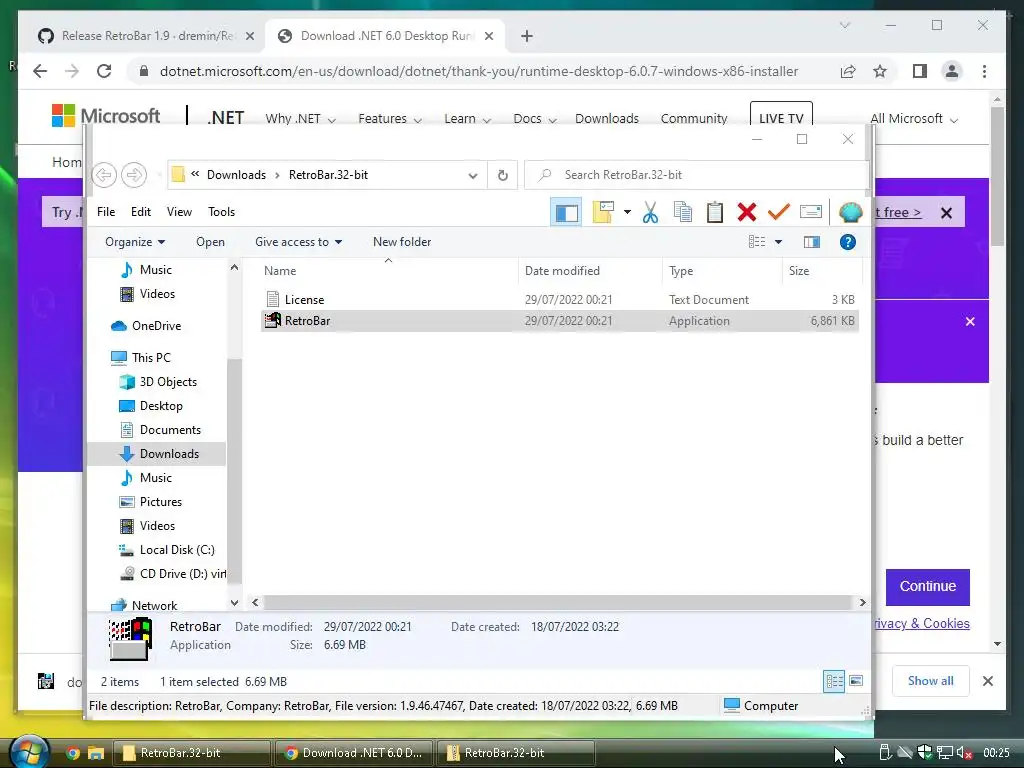Screen dimensions: 1024x768
Task: Refresh the Explorer address bar
Action: 502,175
